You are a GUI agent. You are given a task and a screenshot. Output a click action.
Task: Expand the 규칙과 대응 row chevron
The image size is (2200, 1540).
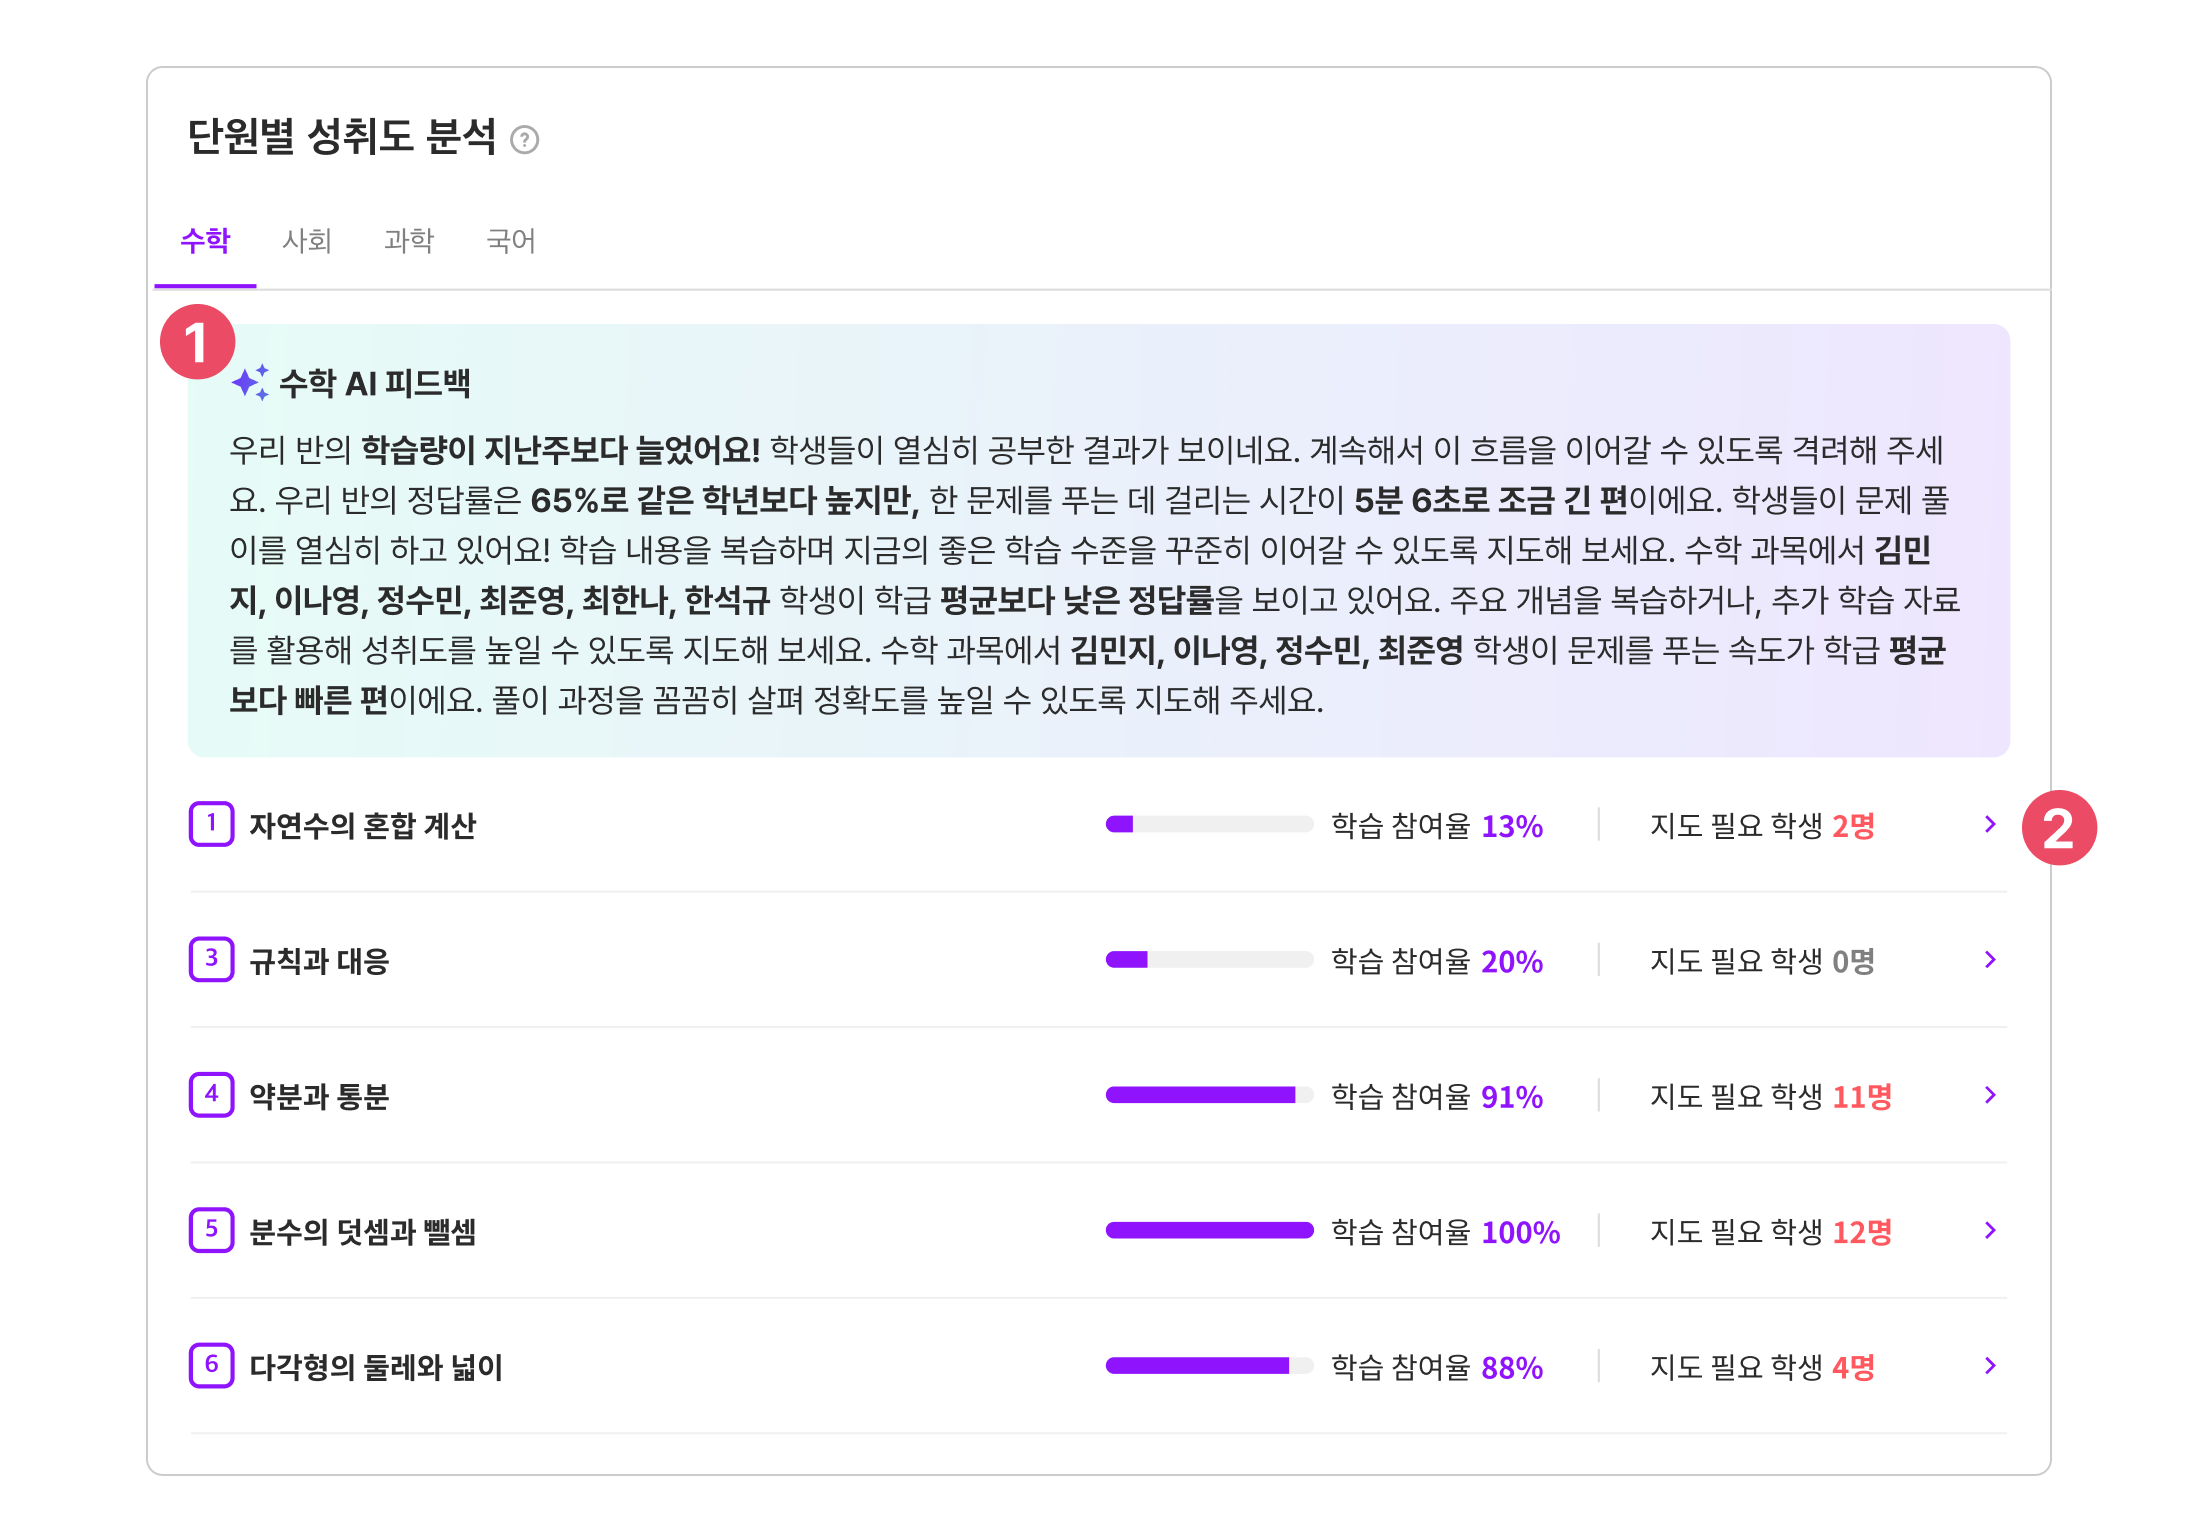click(1990, 960)
